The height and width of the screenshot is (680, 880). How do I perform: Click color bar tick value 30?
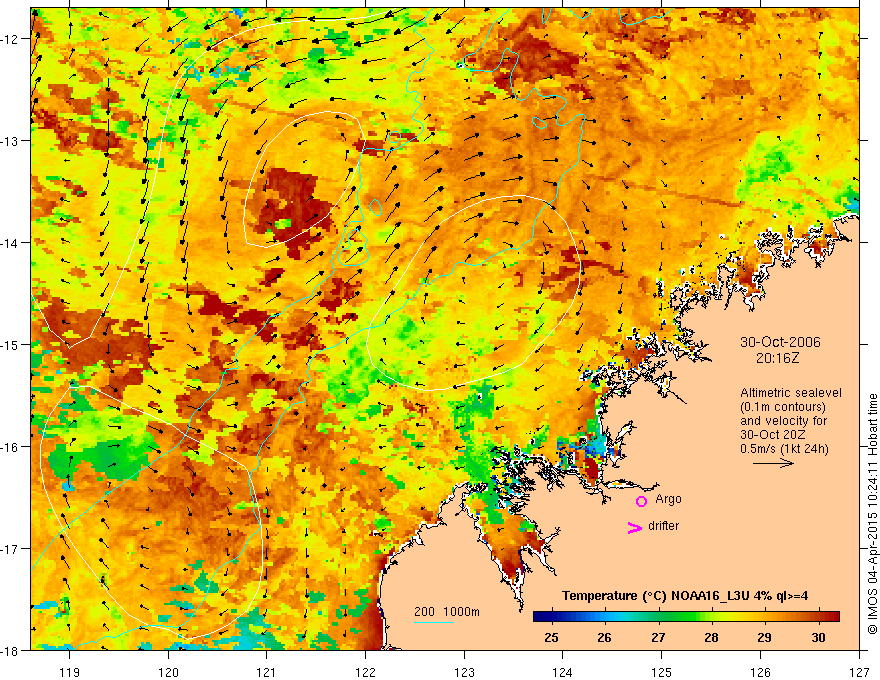click(x=818, y=637)
